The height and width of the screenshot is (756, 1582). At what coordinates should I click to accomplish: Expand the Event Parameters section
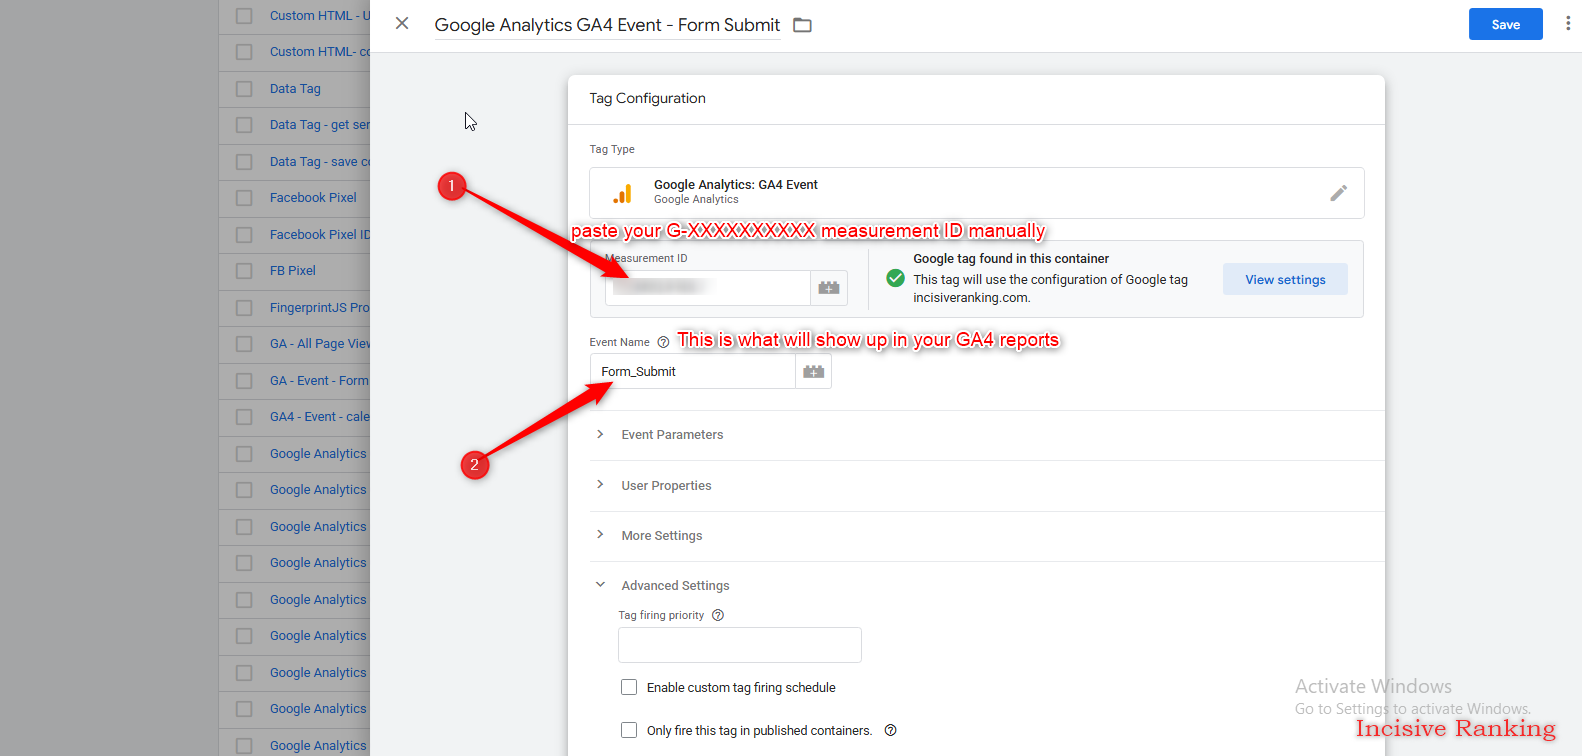tap(672, 435)
